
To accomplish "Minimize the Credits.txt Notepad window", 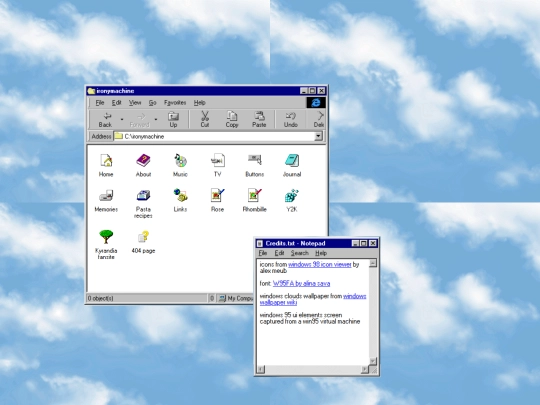I will tap(355, 243).
